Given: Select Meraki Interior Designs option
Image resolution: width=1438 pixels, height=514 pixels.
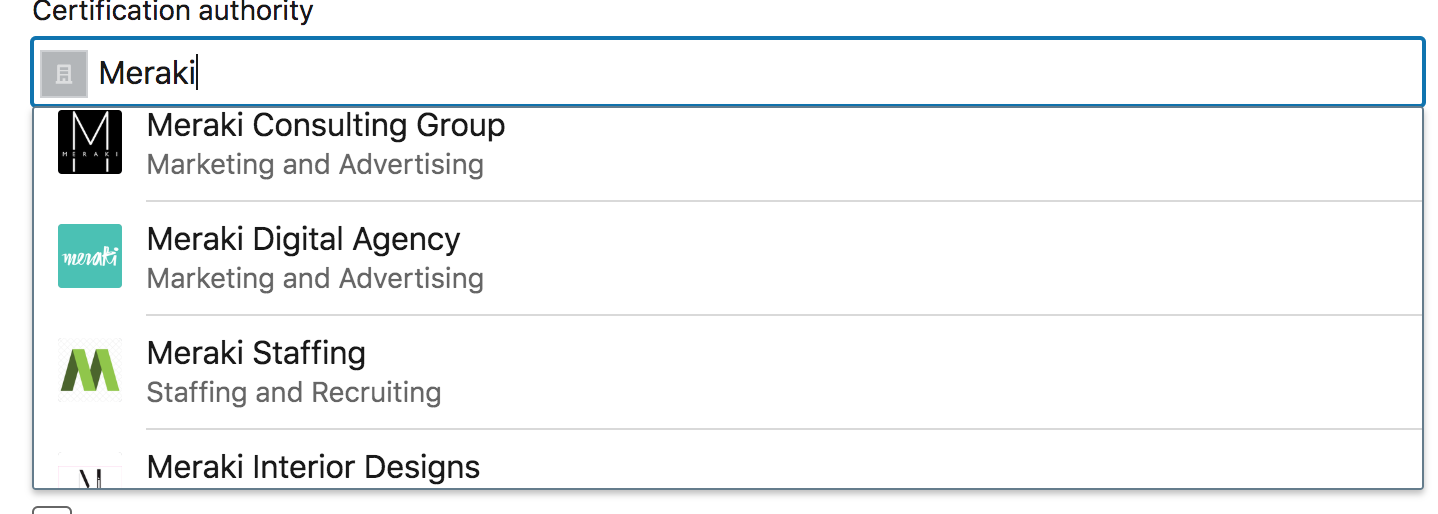Looking at the screenshot, I should 313,467.
